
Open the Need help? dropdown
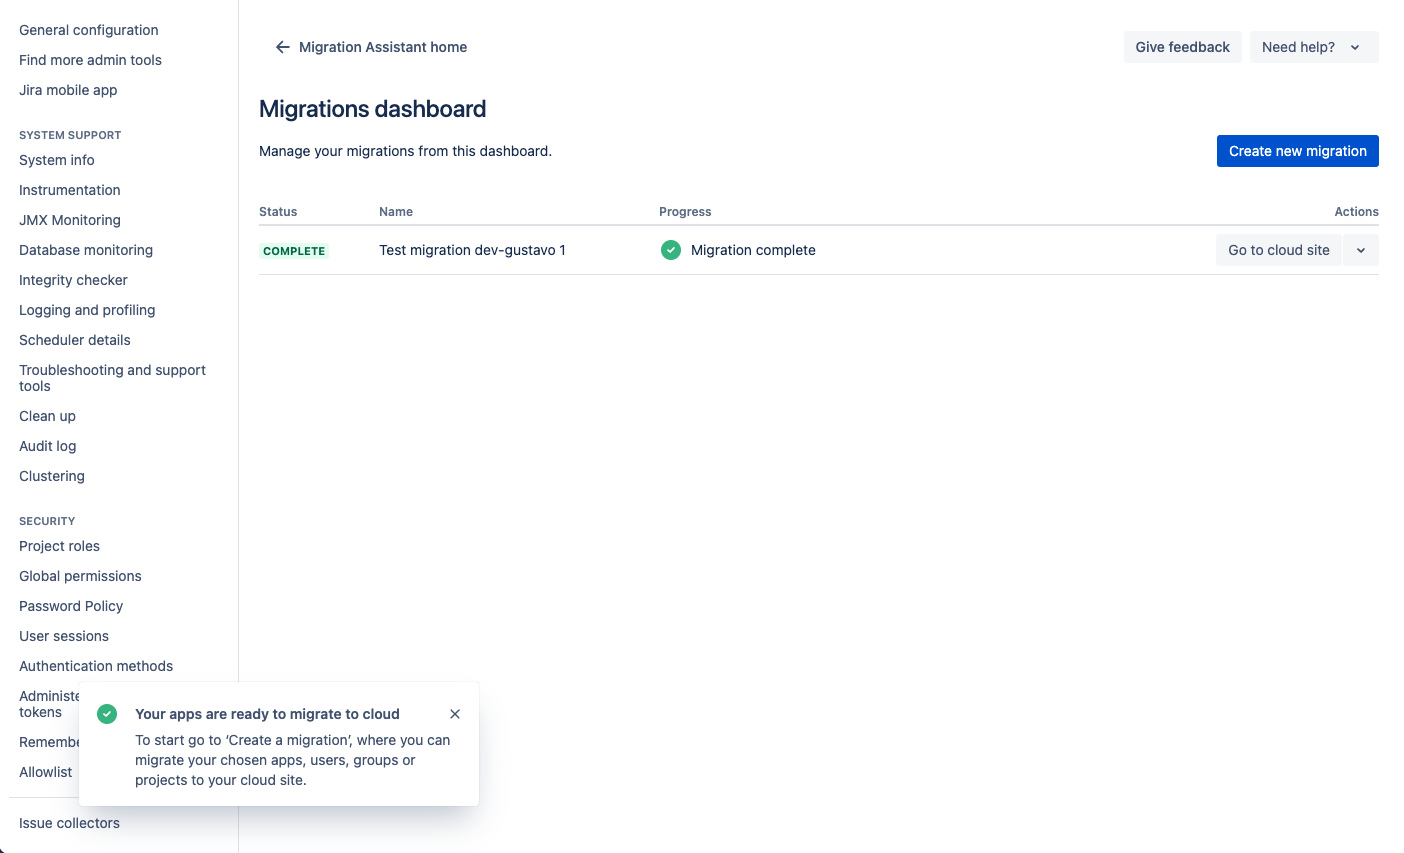(x=1313, y=47)
